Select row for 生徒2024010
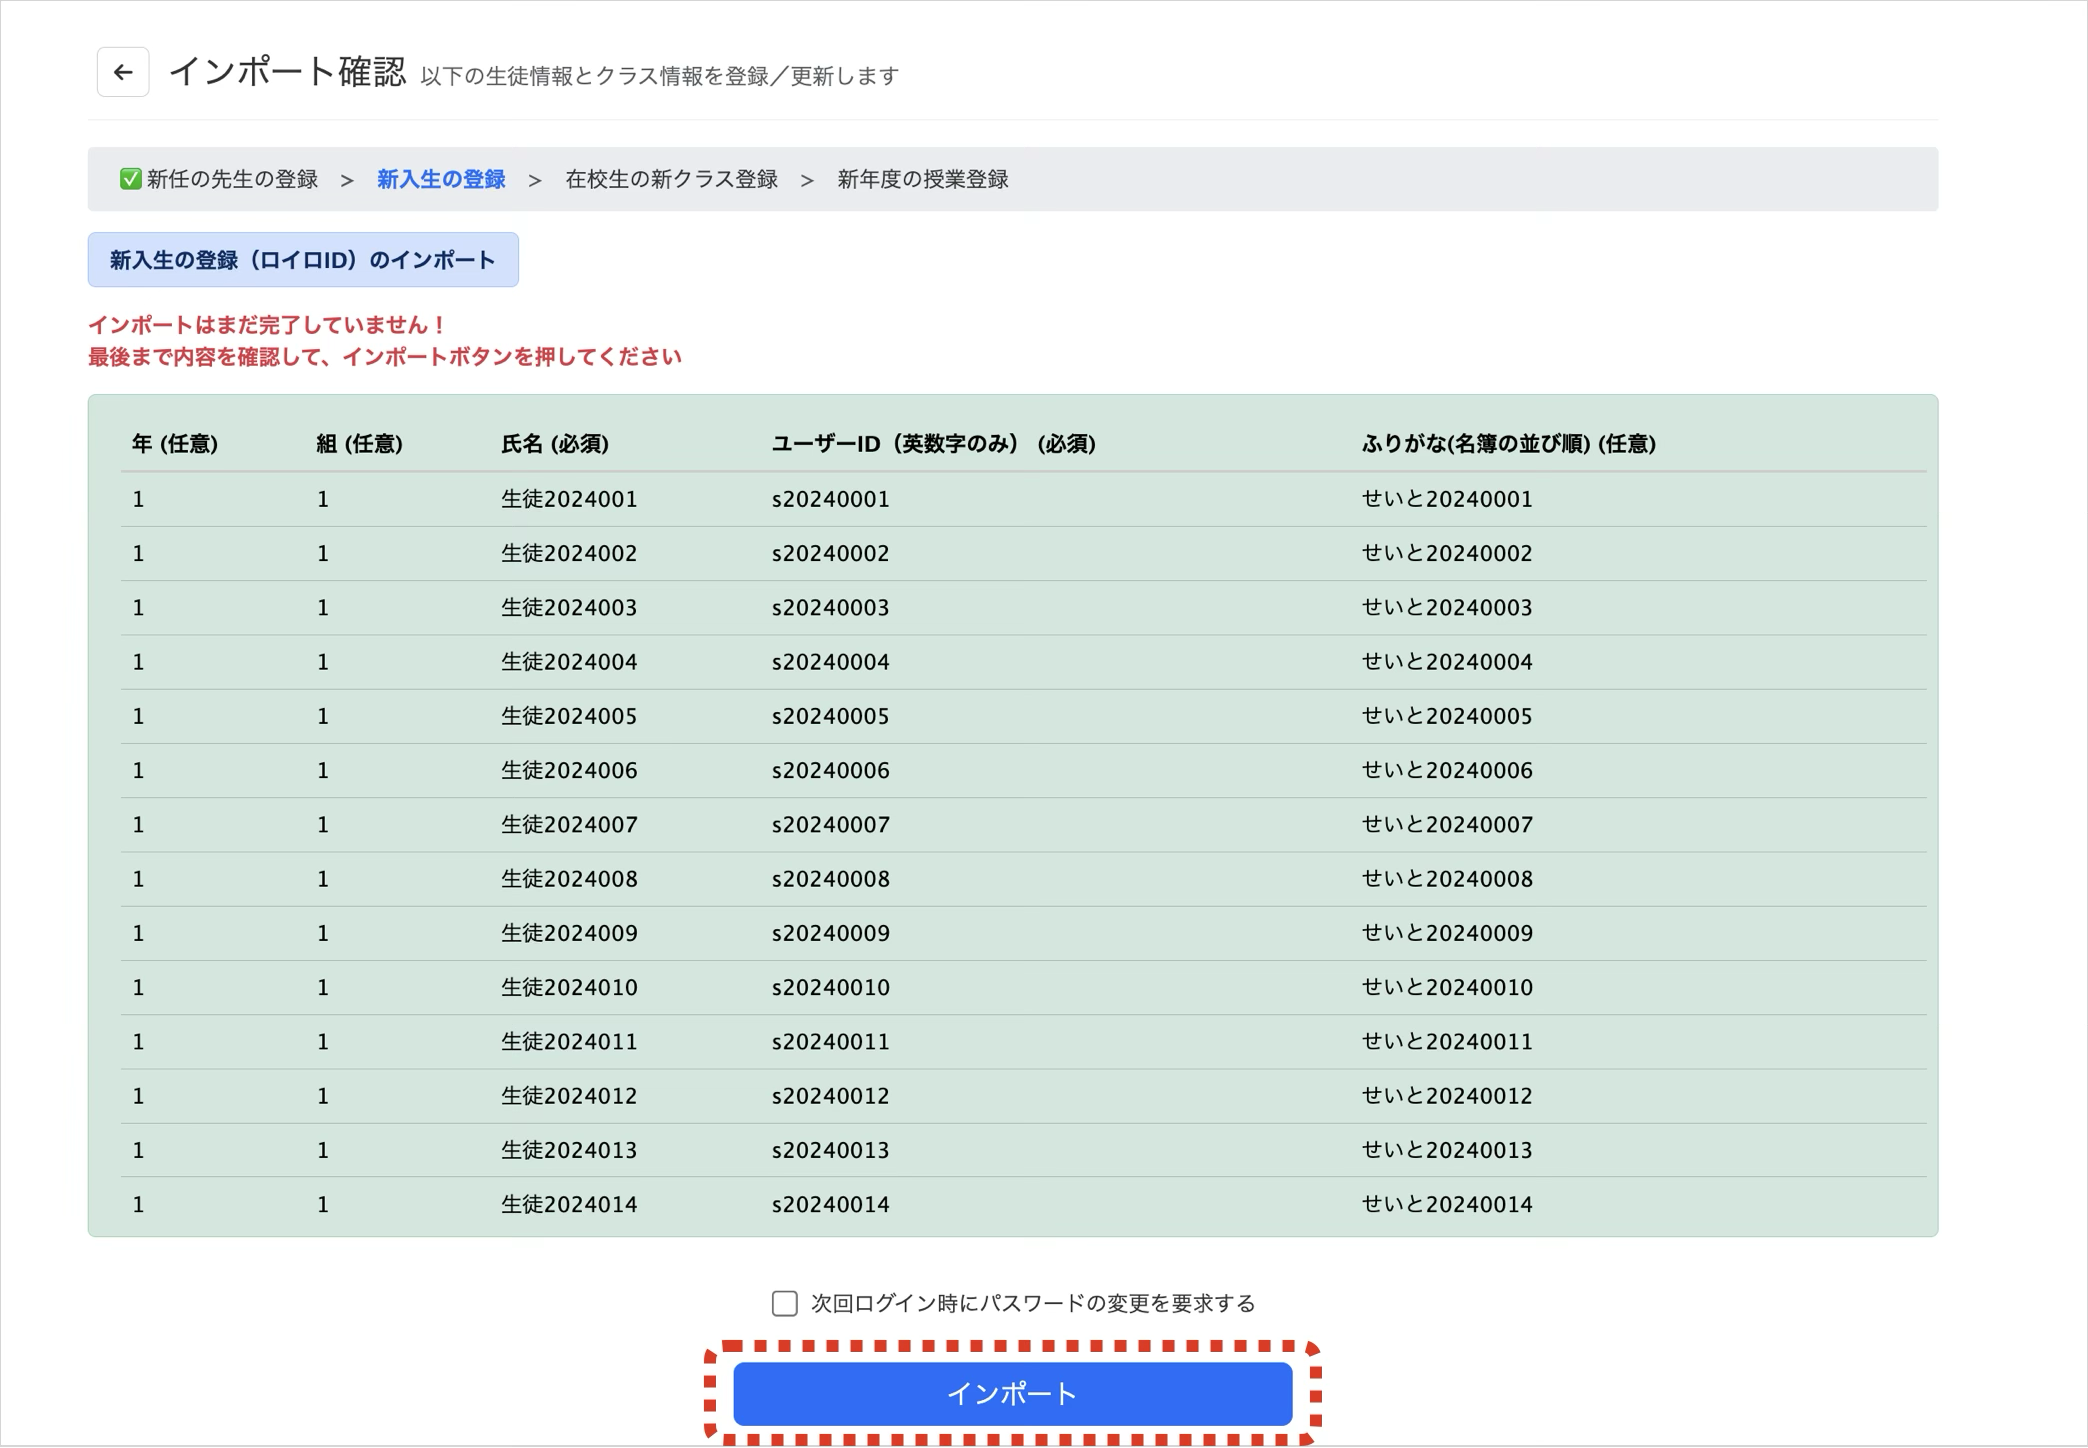The width and height of the screenshot is (2088, 1448). 569,988
